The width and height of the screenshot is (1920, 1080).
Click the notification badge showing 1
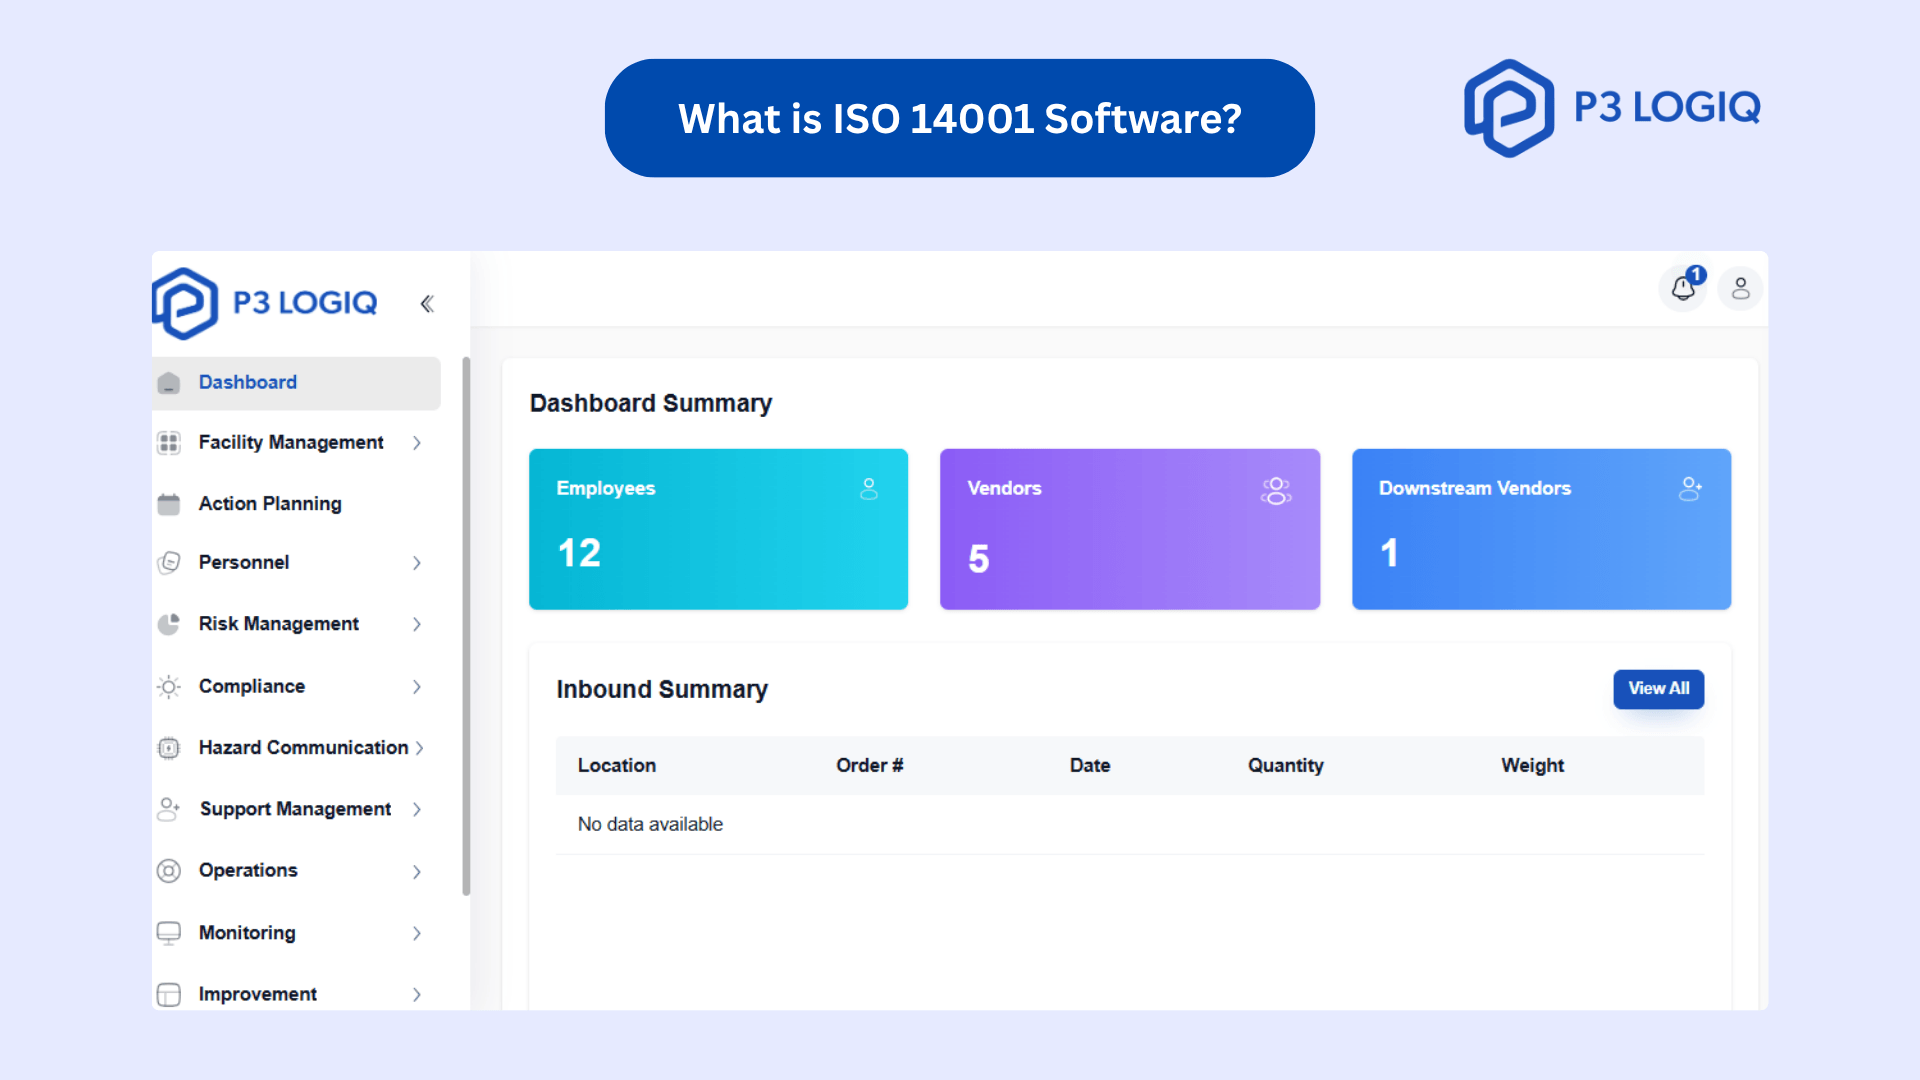[1696, 275]
